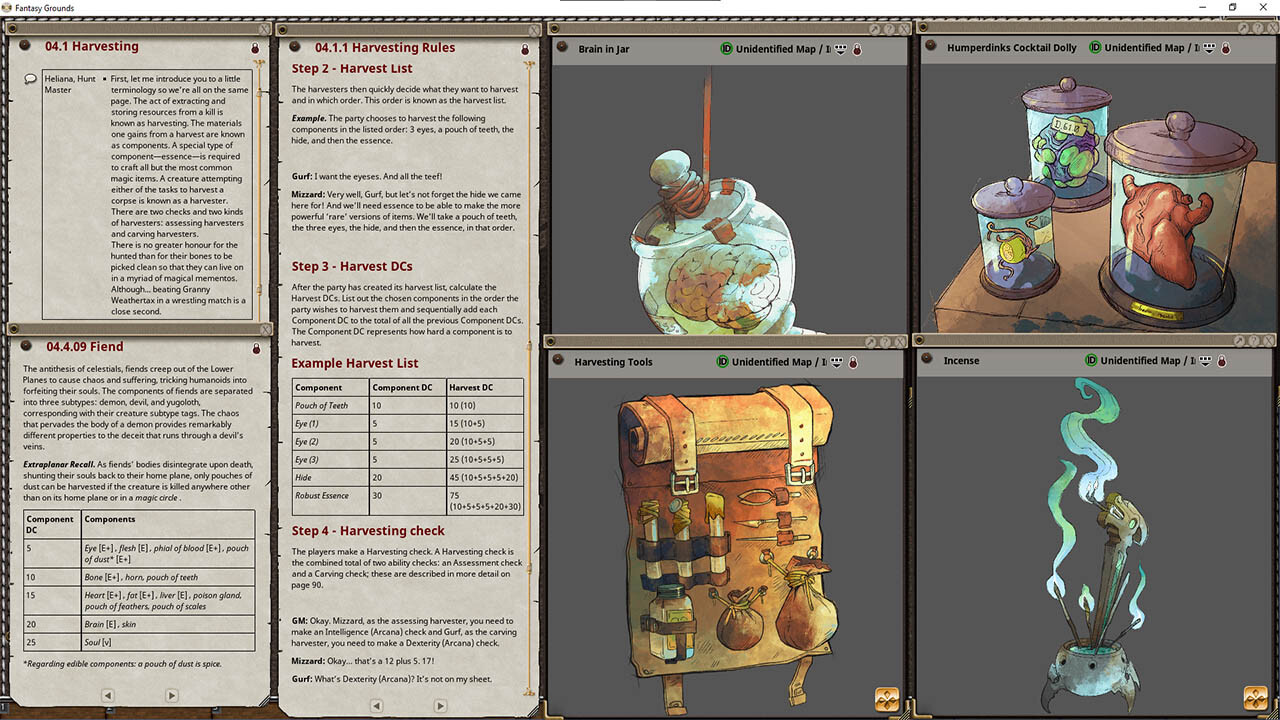Image resolution: width=1280 pixels, height=720 pixels.
Task: Click the token size icon on Harvesting Tools
Action: pyautogui.click(x=837, y=362)
